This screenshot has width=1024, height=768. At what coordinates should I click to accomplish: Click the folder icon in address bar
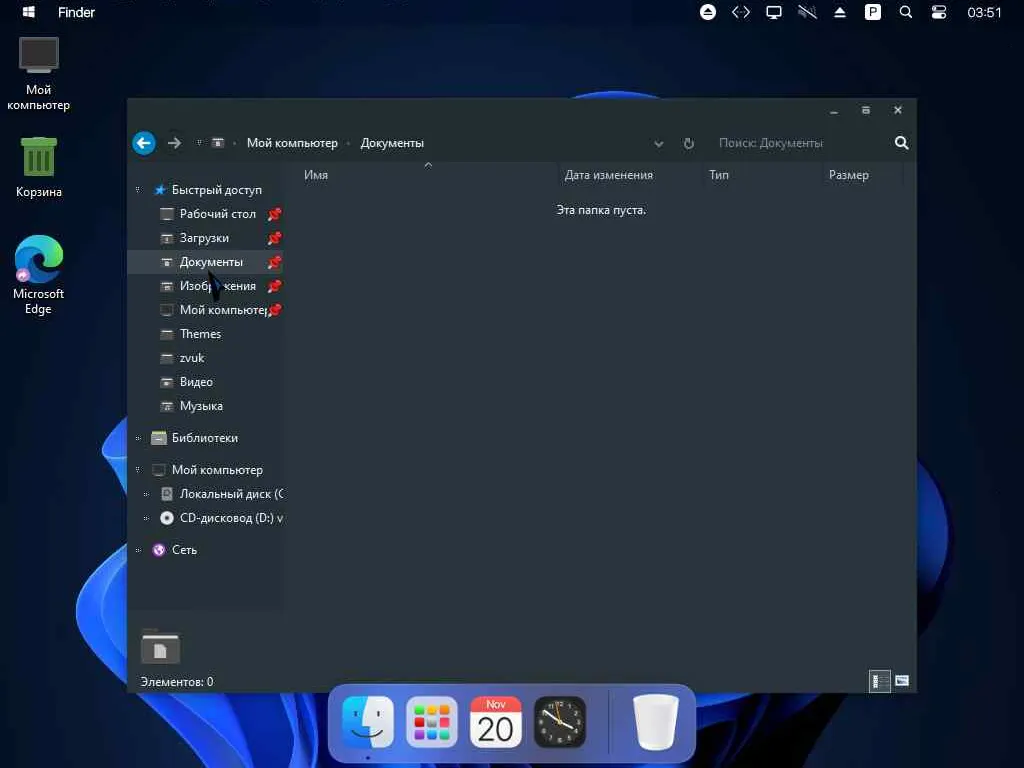218,143
